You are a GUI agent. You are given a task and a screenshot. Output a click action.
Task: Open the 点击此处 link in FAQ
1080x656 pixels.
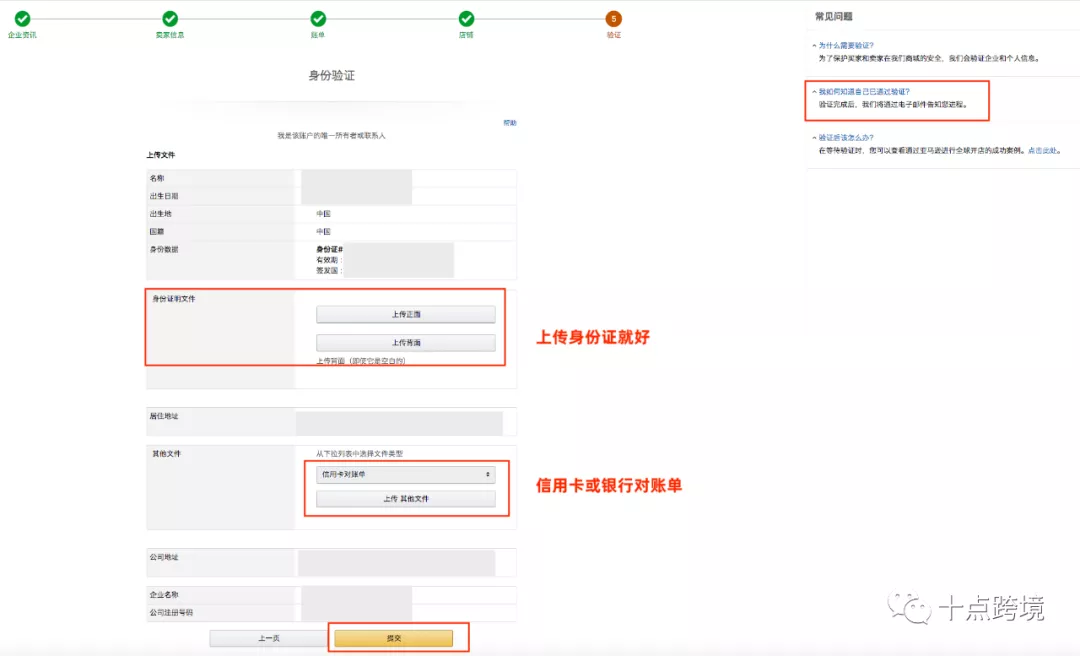(x=1042, y=150)
